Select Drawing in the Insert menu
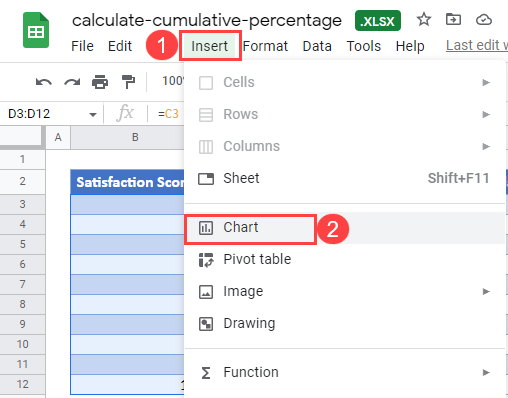508x398 pixels. 345,323
